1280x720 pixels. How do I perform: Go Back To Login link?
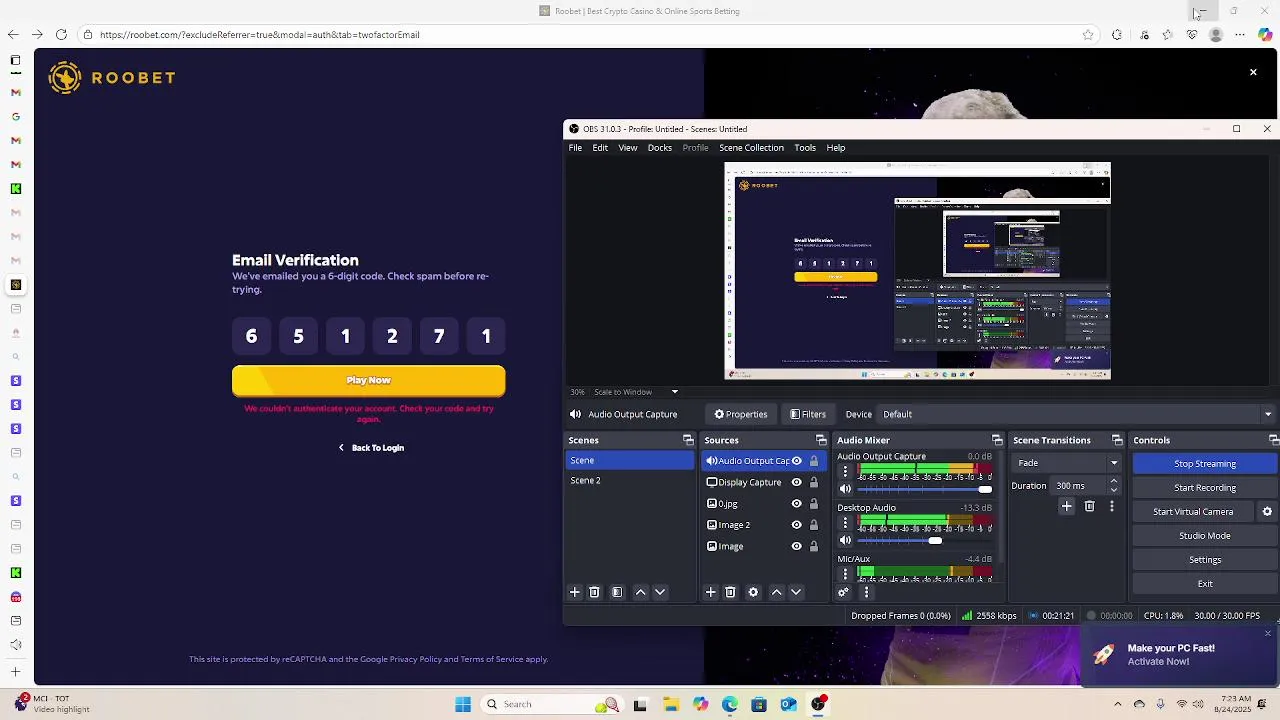(371, 448)
